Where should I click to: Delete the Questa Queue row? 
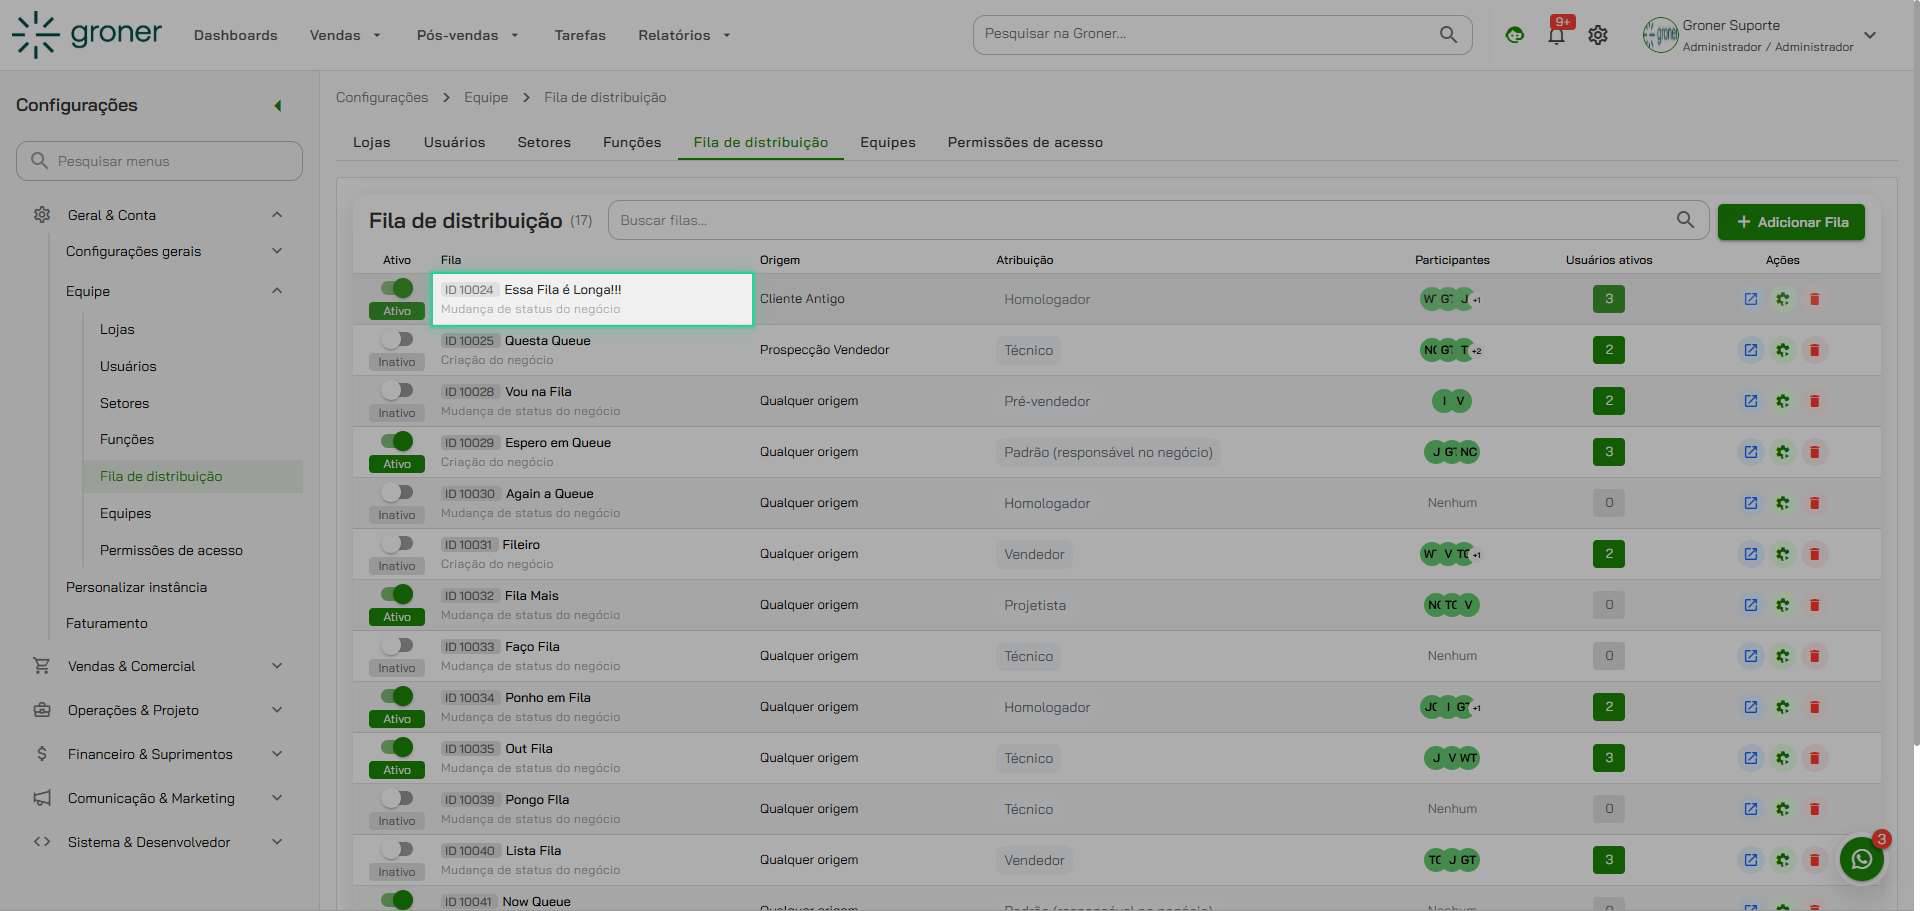click(x=1814, y=350)
